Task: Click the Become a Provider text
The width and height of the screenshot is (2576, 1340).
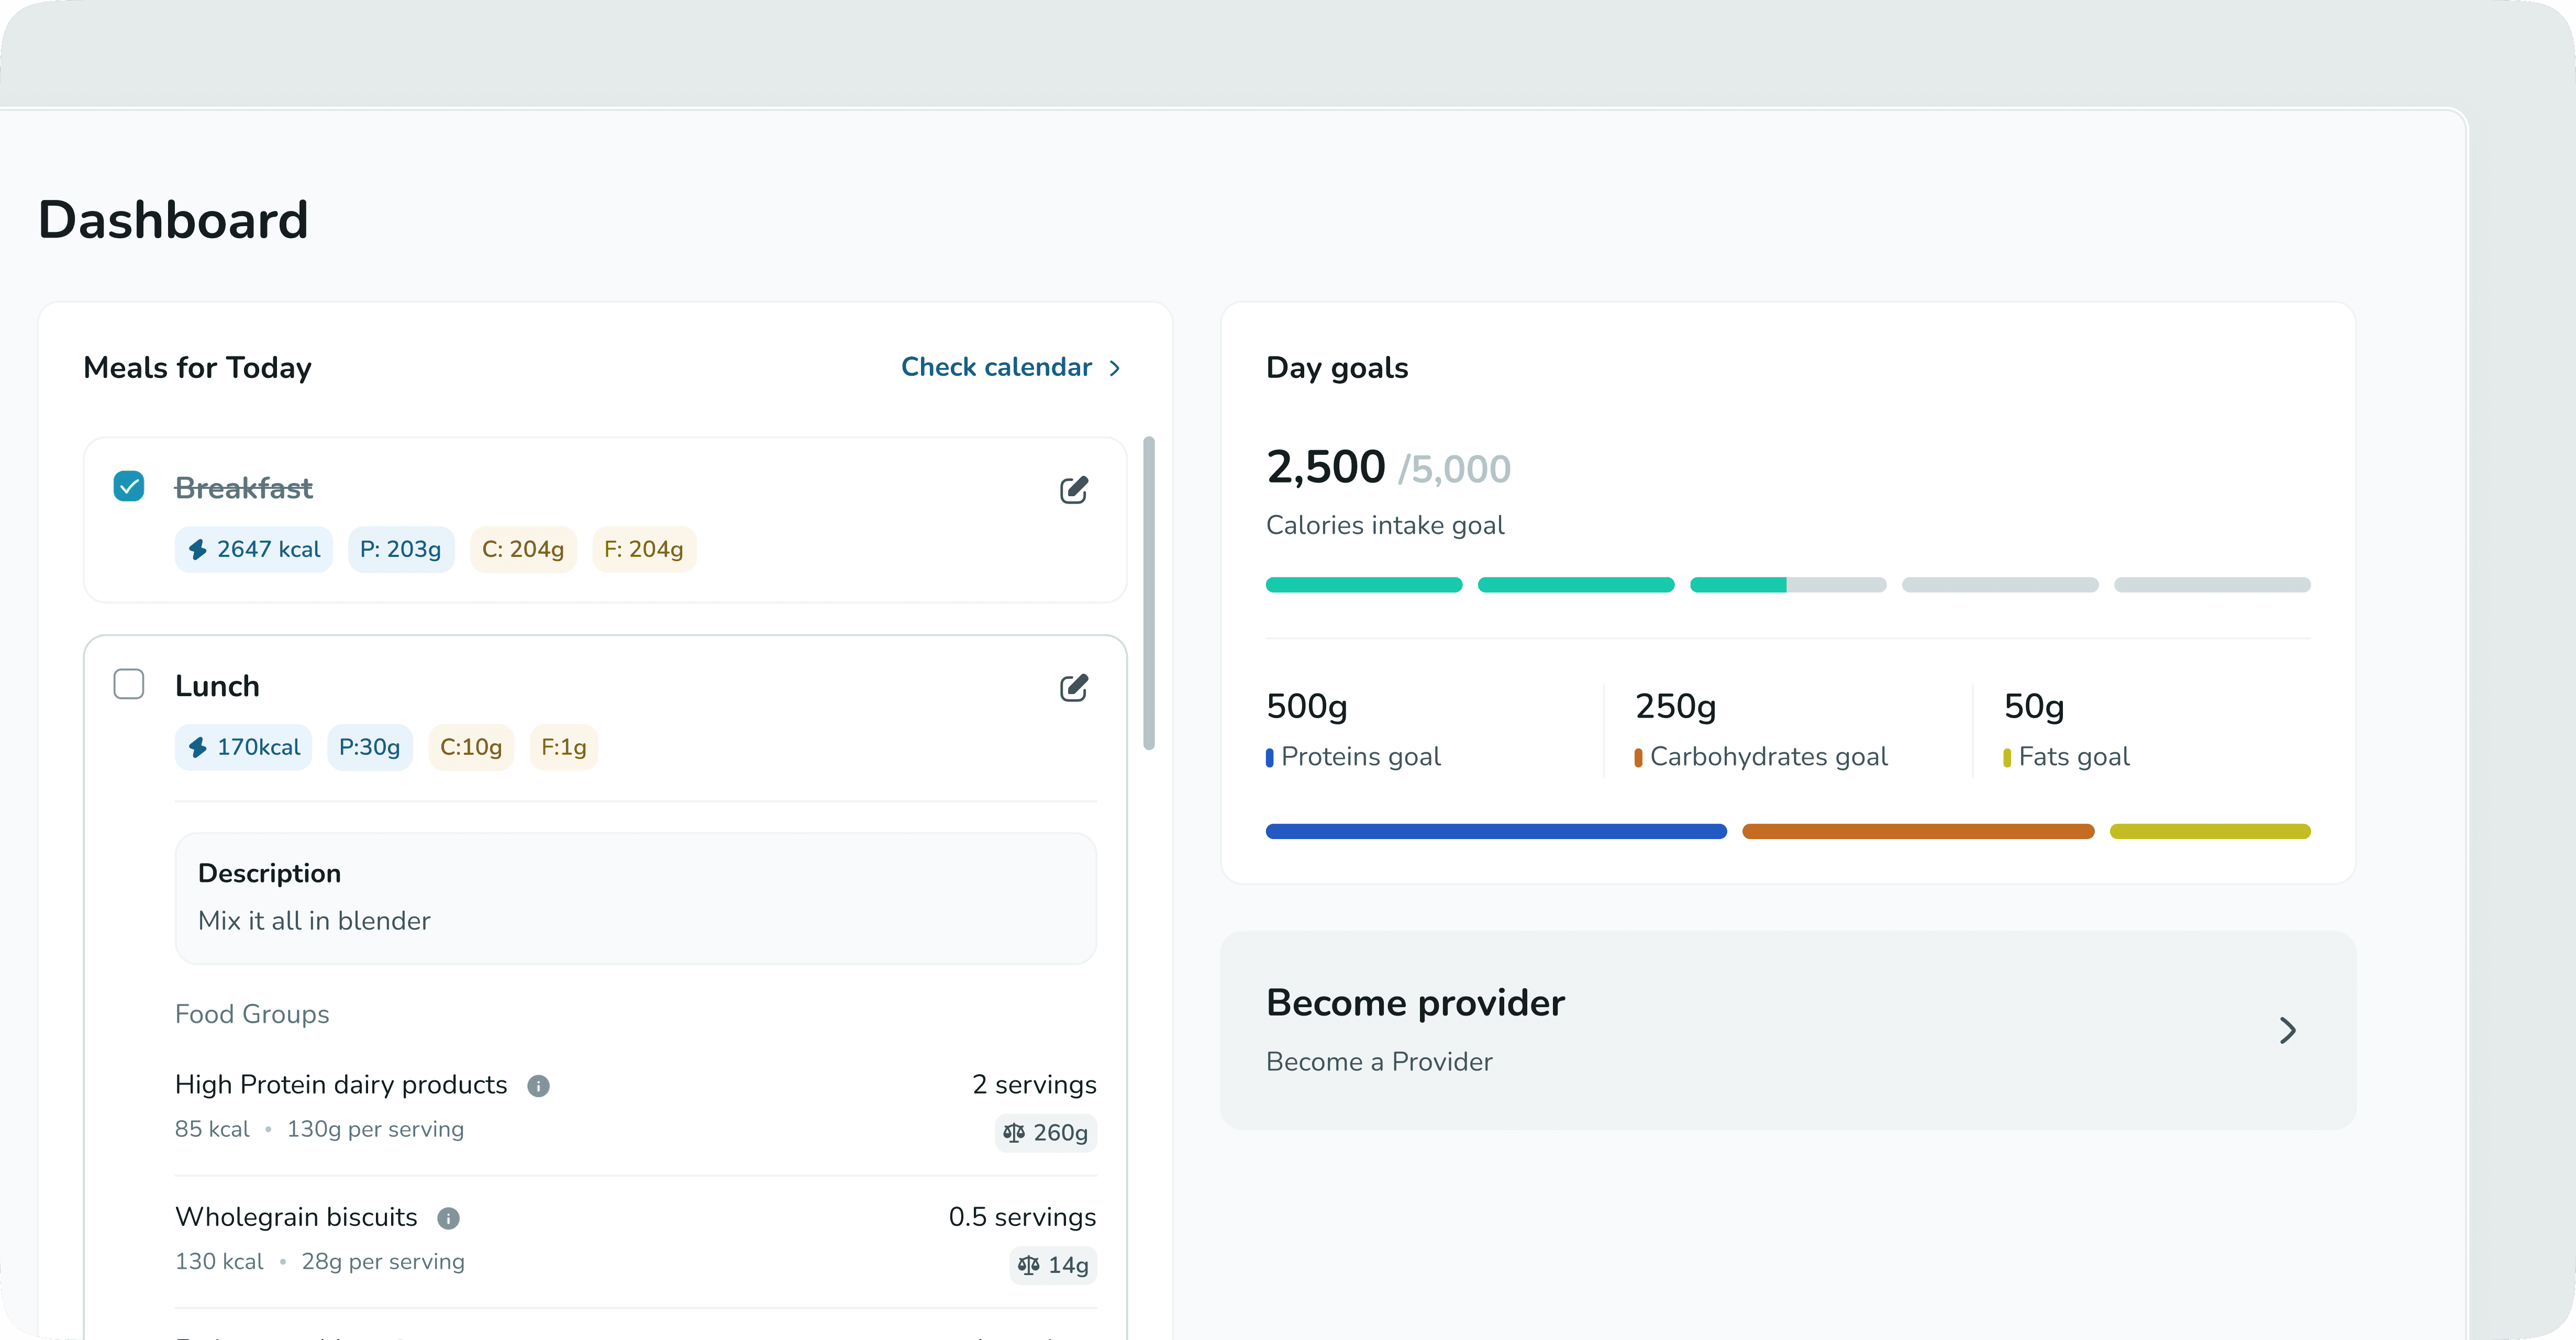Action: click(1379, 1062)
